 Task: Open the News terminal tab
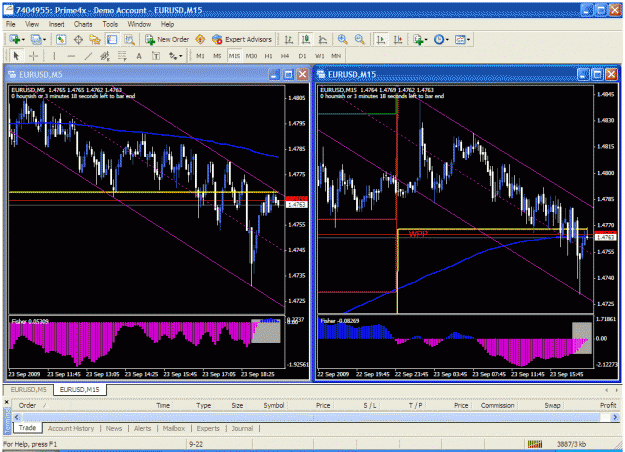[114, 428]
